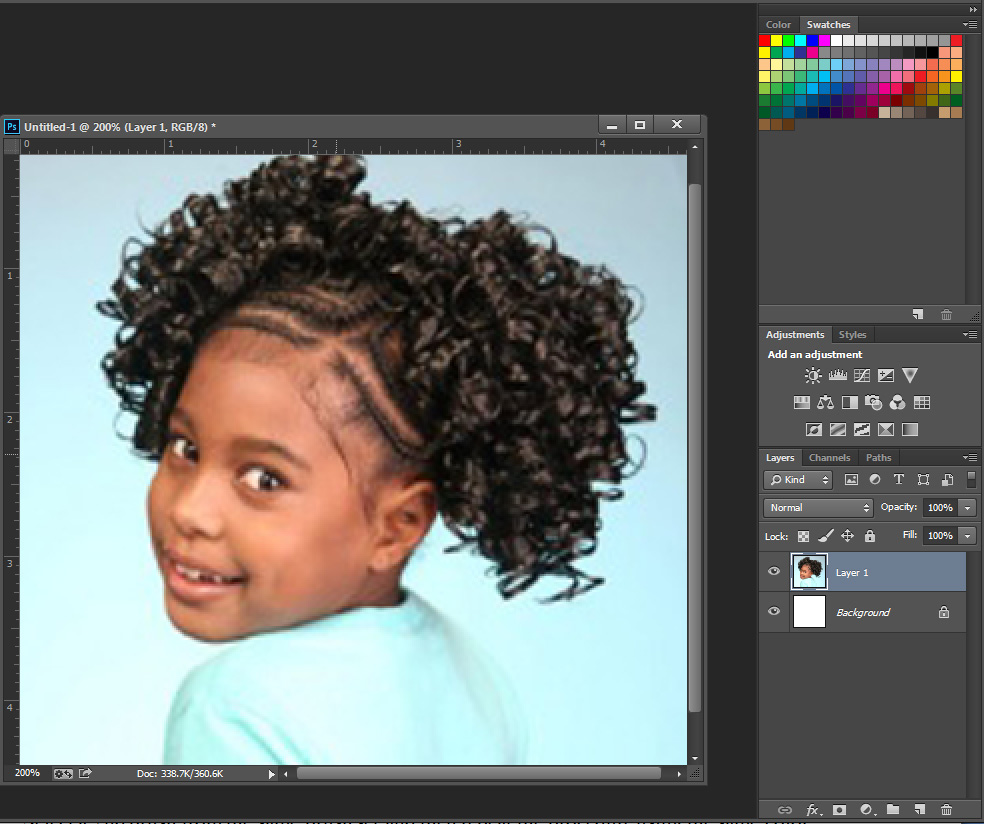
Task: Select the Background layer row
Action: click(x=862, y=612)
